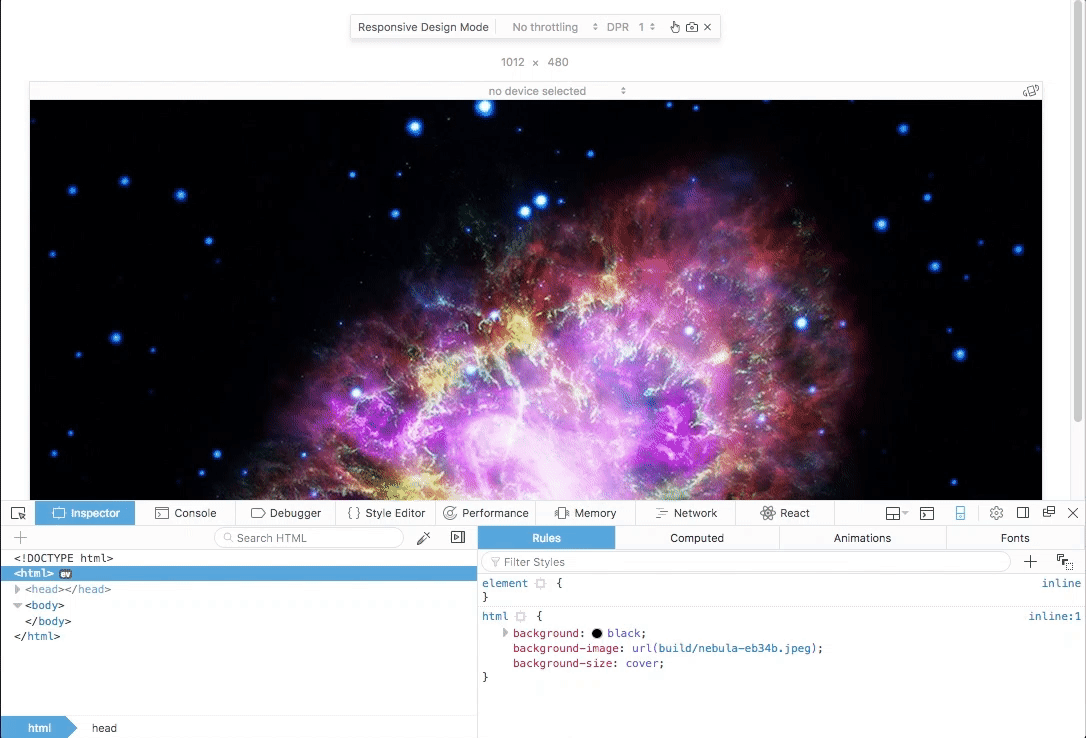This screenshot has width=1086, height=738.
Task: Open the Fonts sidebar tab
Action: click(x=1015, y=538)
